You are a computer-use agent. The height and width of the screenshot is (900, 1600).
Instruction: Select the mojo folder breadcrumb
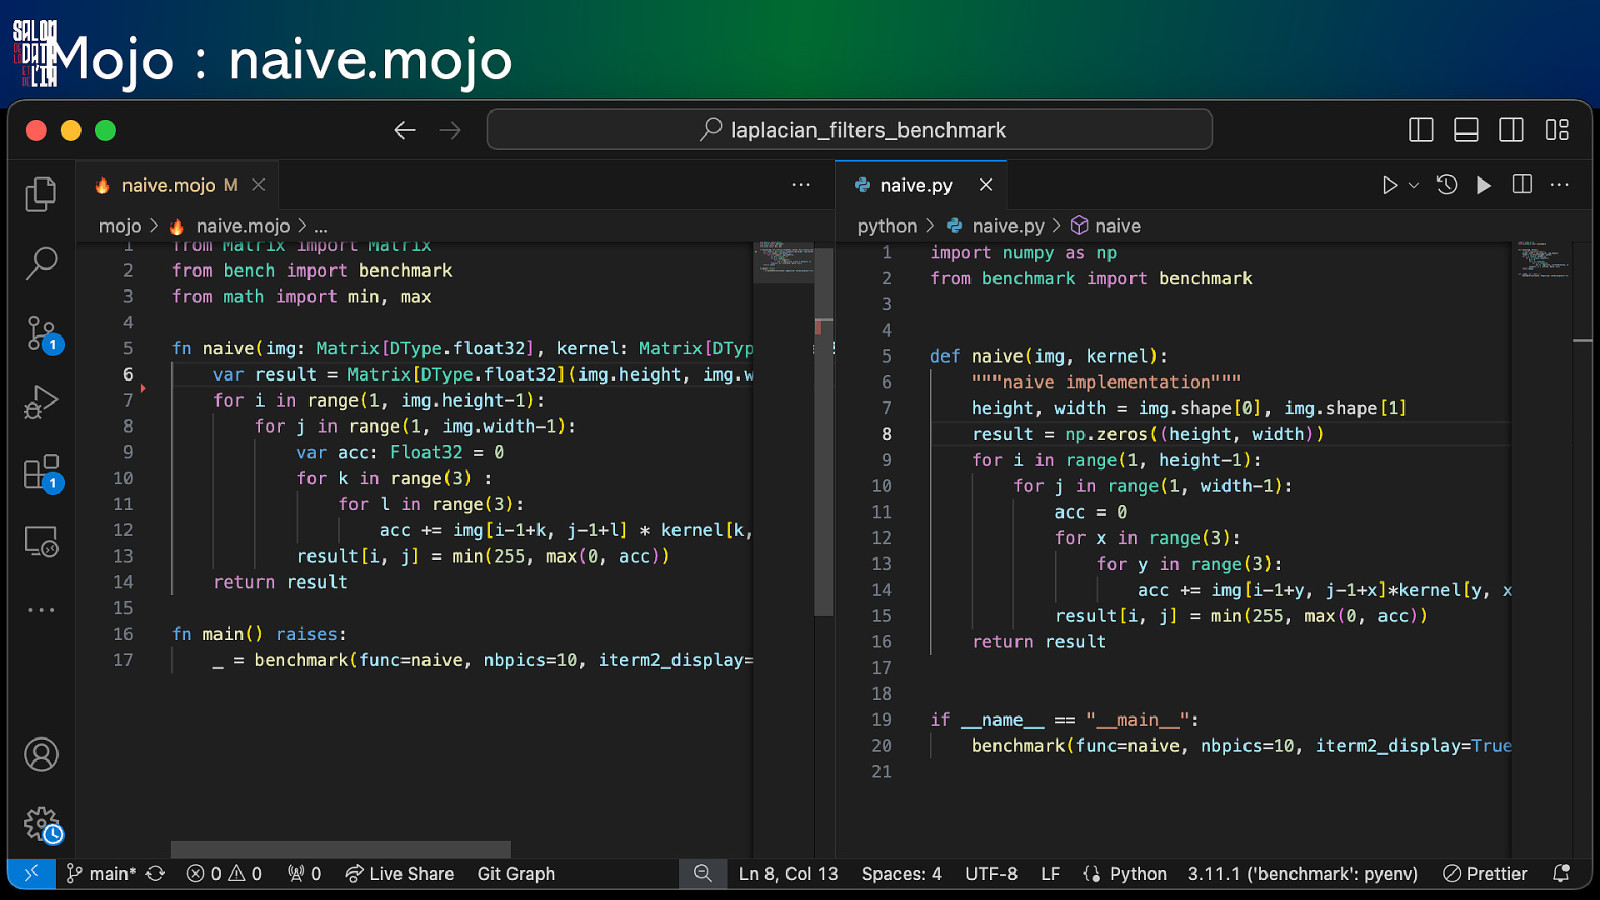click(x=120, y=226)
